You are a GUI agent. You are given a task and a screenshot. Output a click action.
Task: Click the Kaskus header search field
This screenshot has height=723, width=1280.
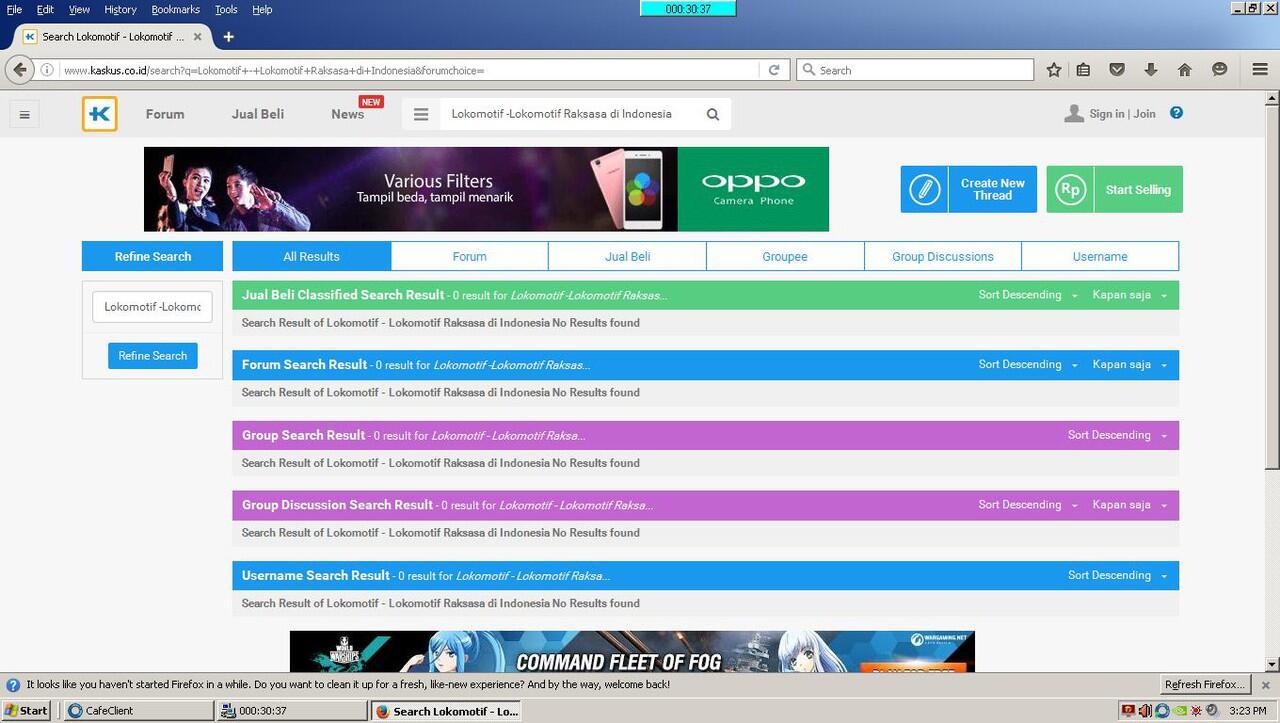point(572,114)
